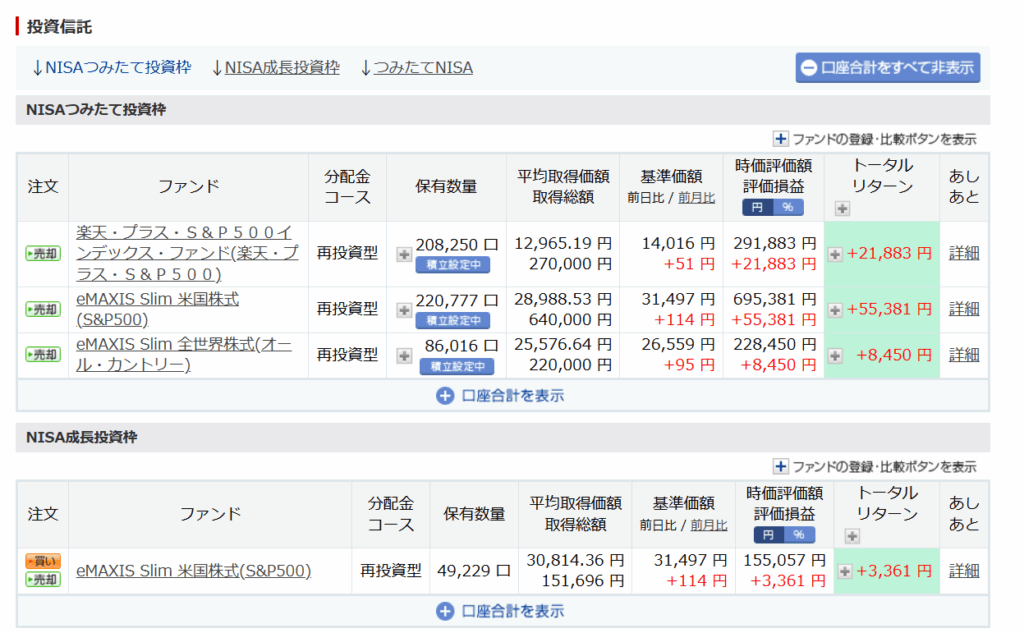
Task: Expand total return plus beside +55,381 円
Action: pos(835,310)
